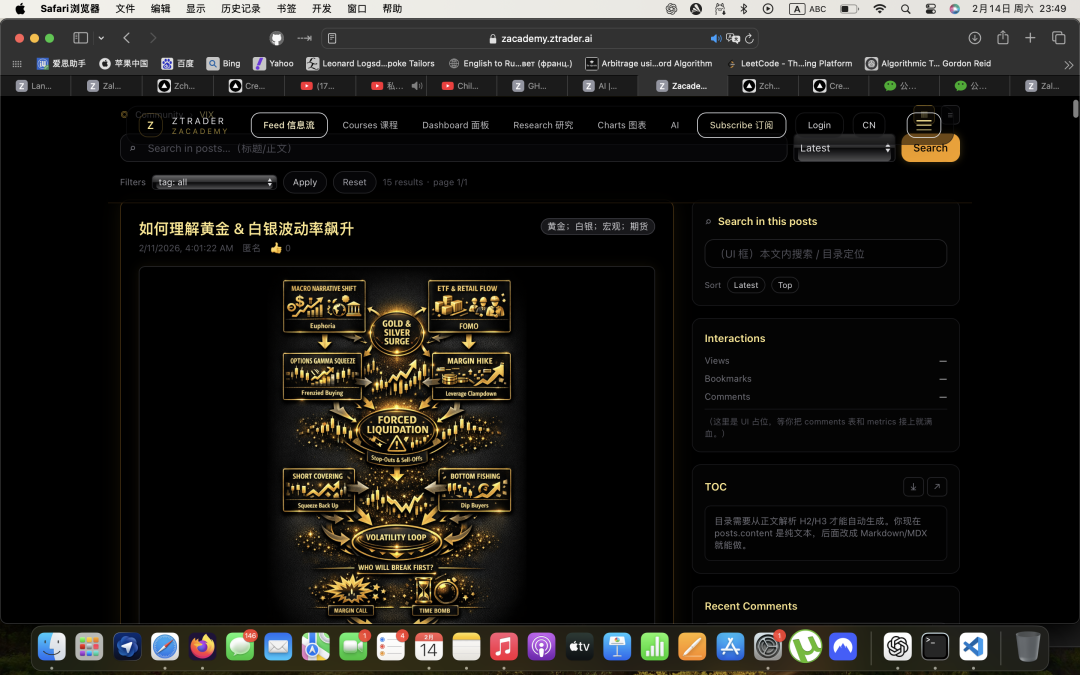Switch to the GH... browser tab
This screenshot has height=675, width=1080.
coord(530,86)
